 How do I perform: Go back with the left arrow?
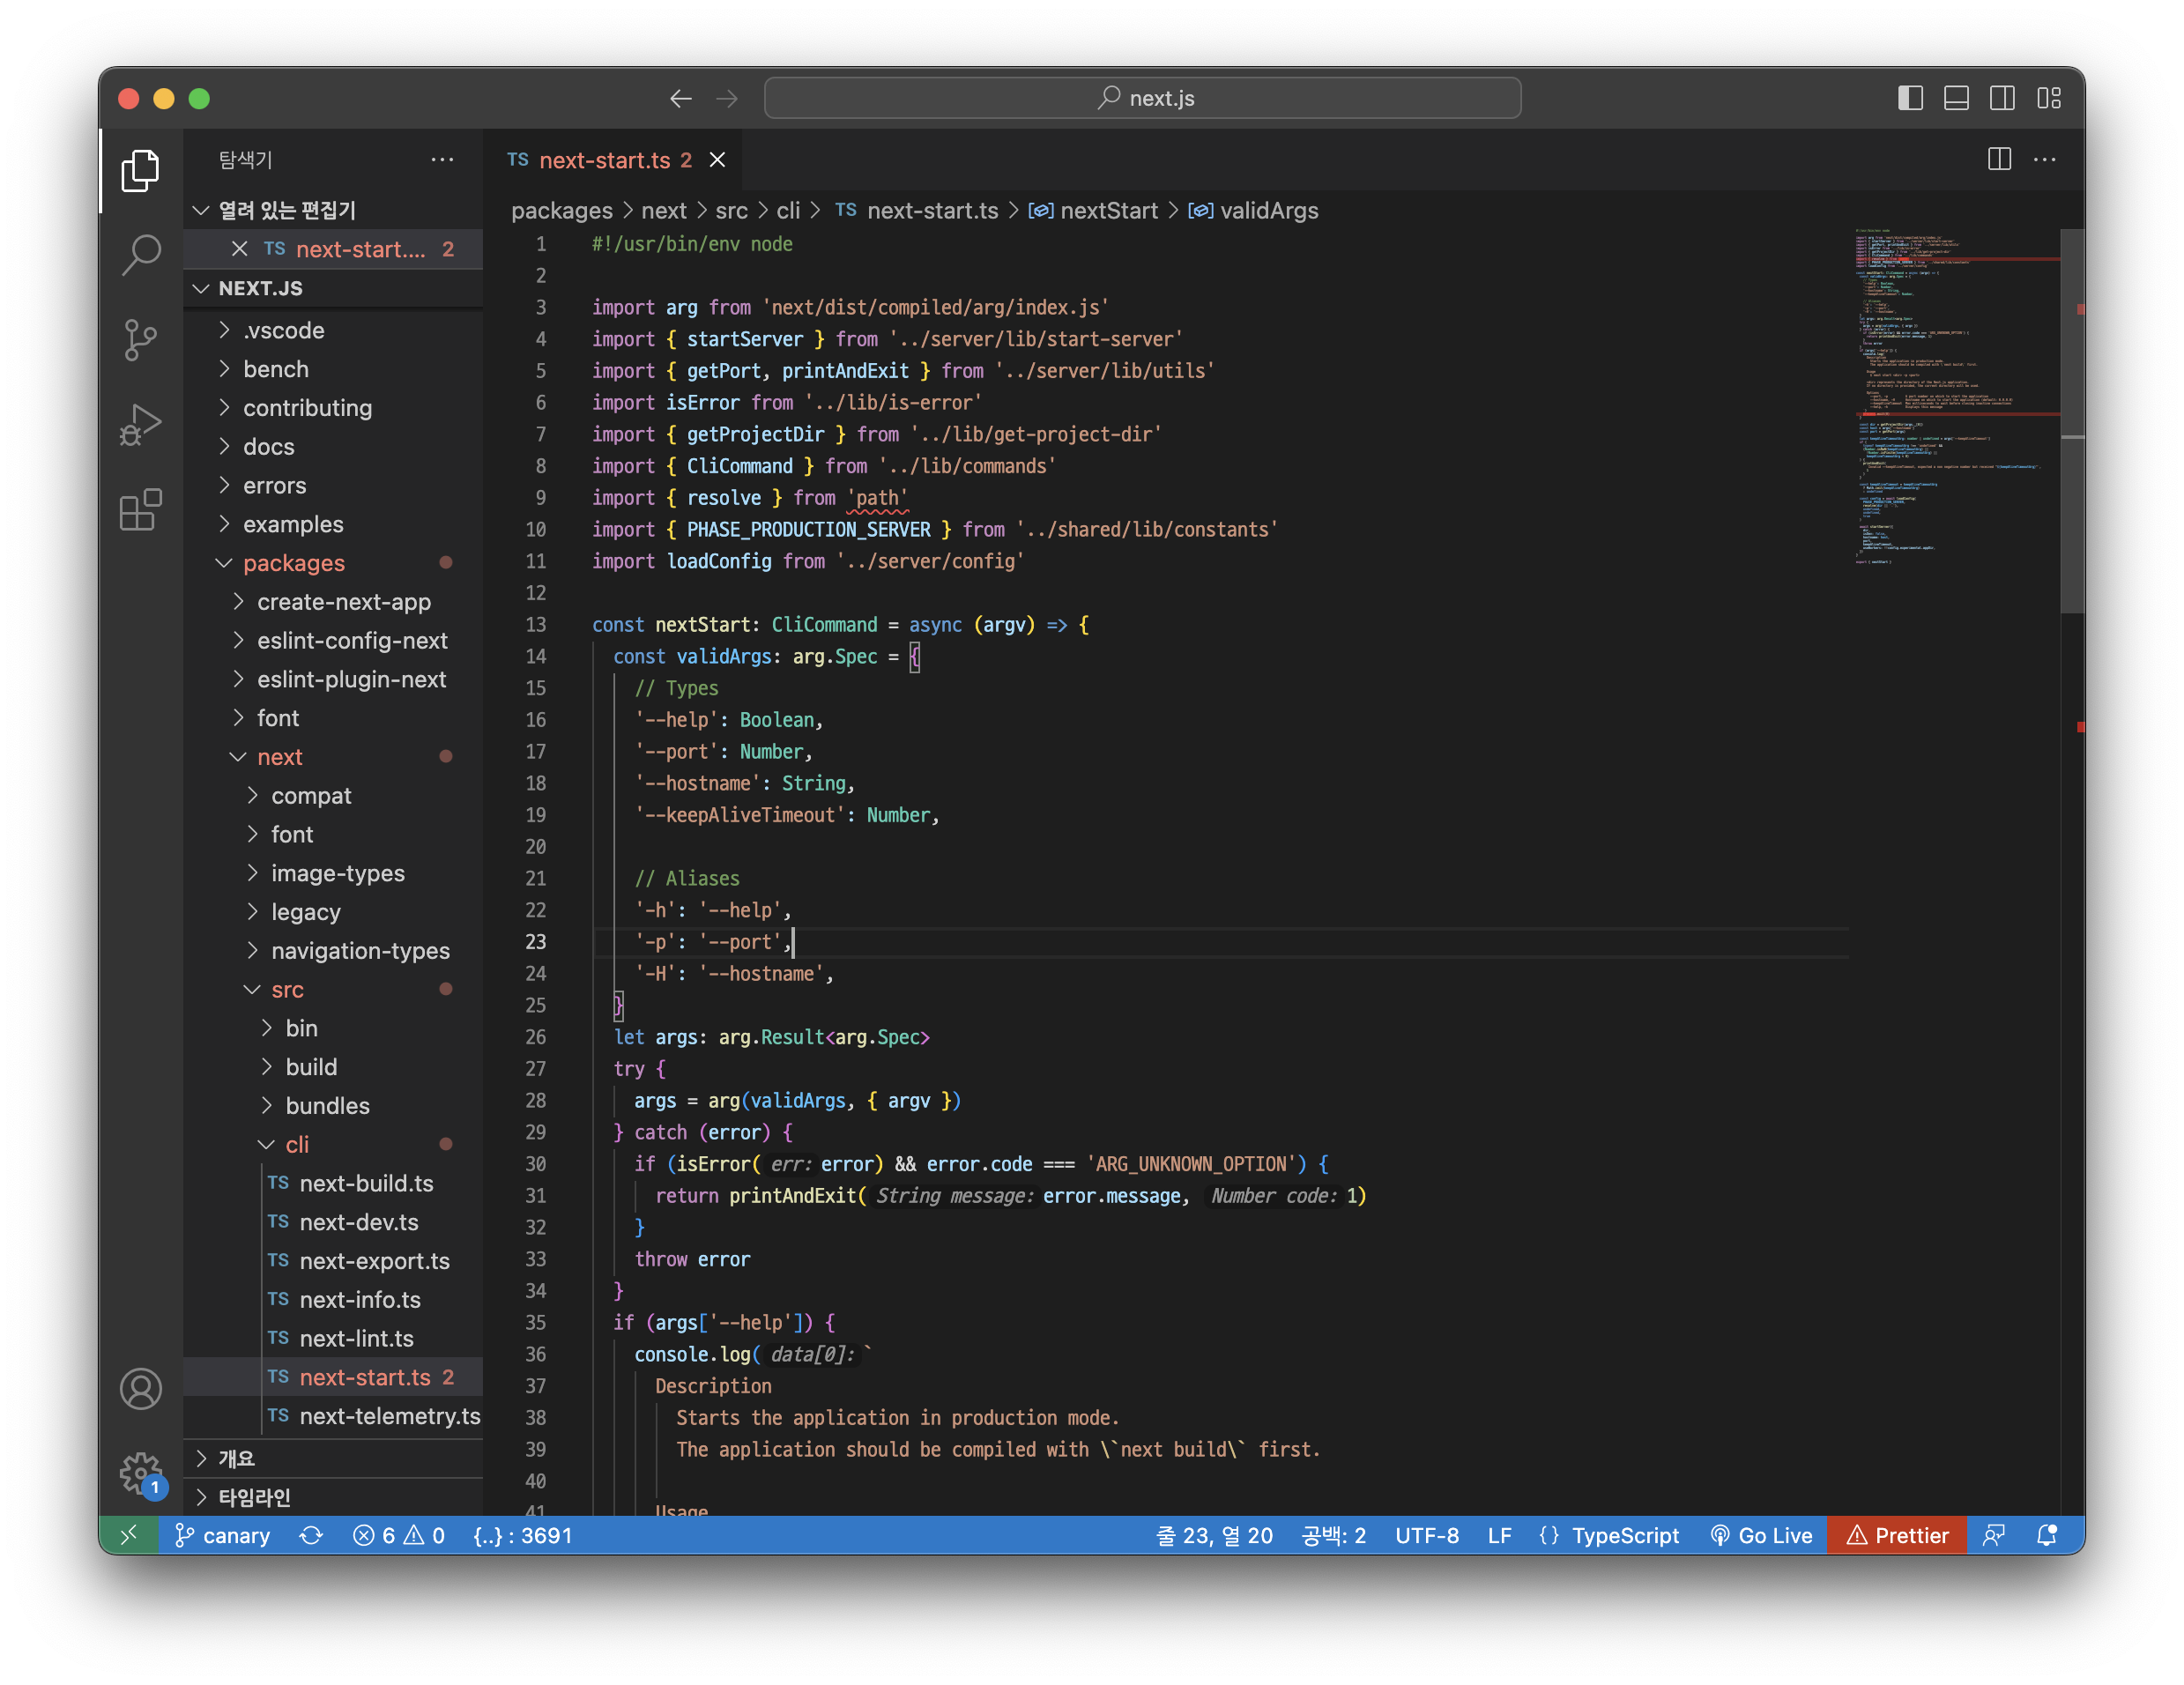(x=681, y=98)
